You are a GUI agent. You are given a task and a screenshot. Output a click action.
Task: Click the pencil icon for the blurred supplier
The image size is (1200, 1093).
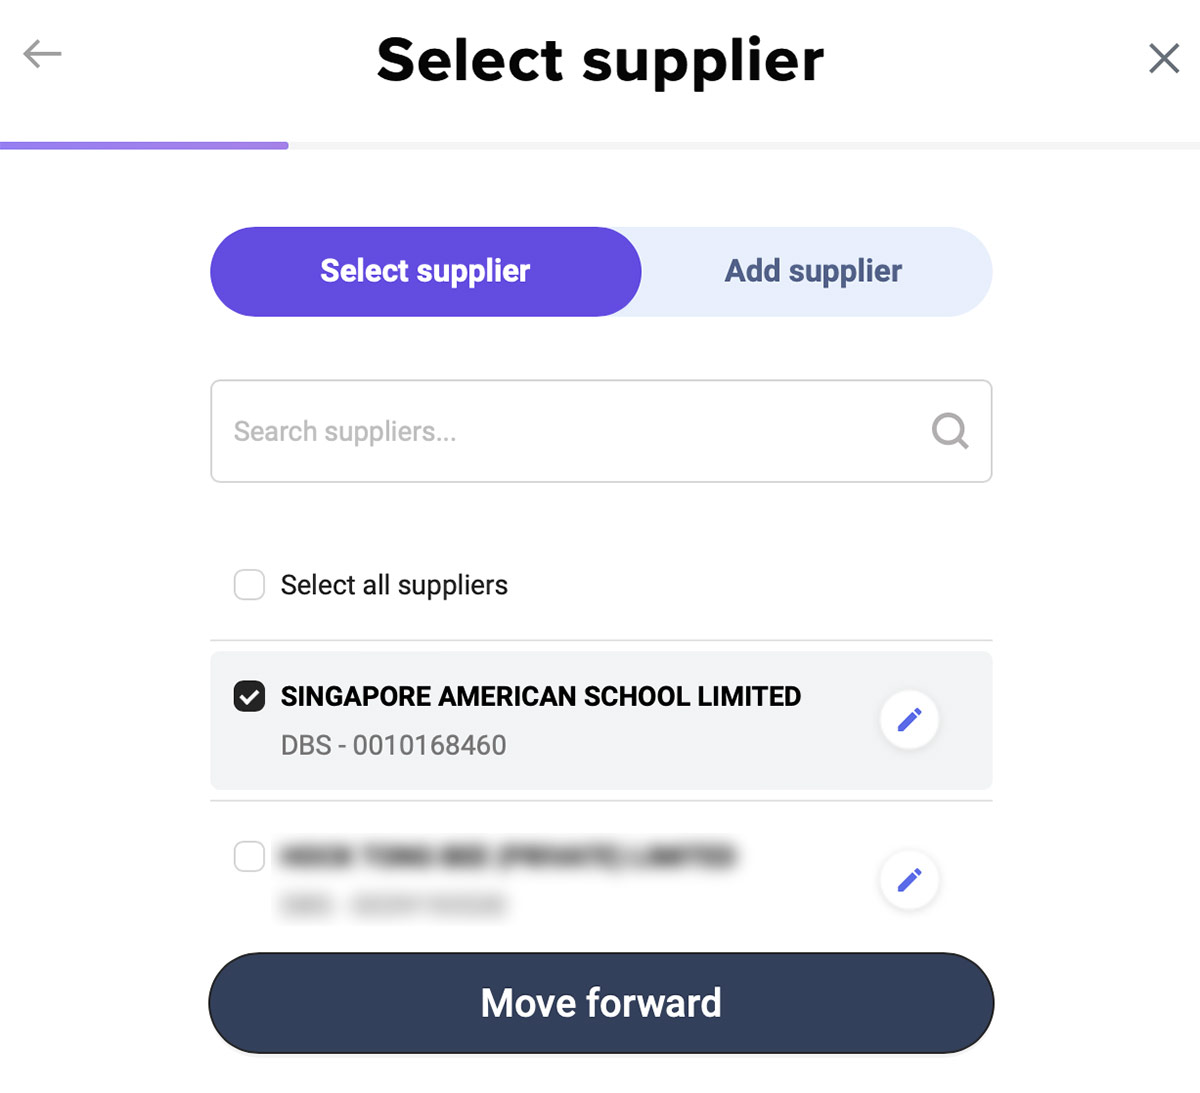[909, 880]
